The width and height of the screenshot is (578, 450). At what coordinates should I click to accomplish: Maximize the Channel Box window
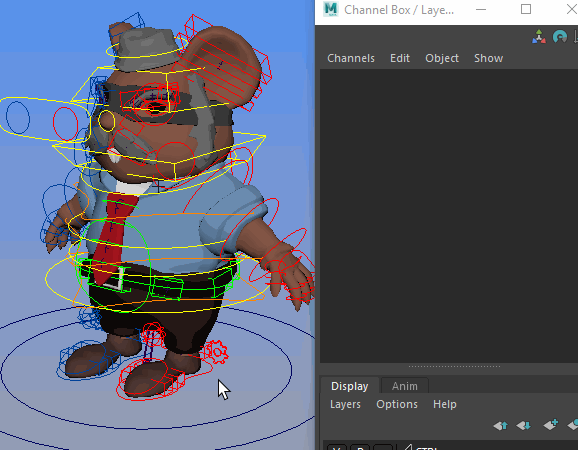(526, 10)
